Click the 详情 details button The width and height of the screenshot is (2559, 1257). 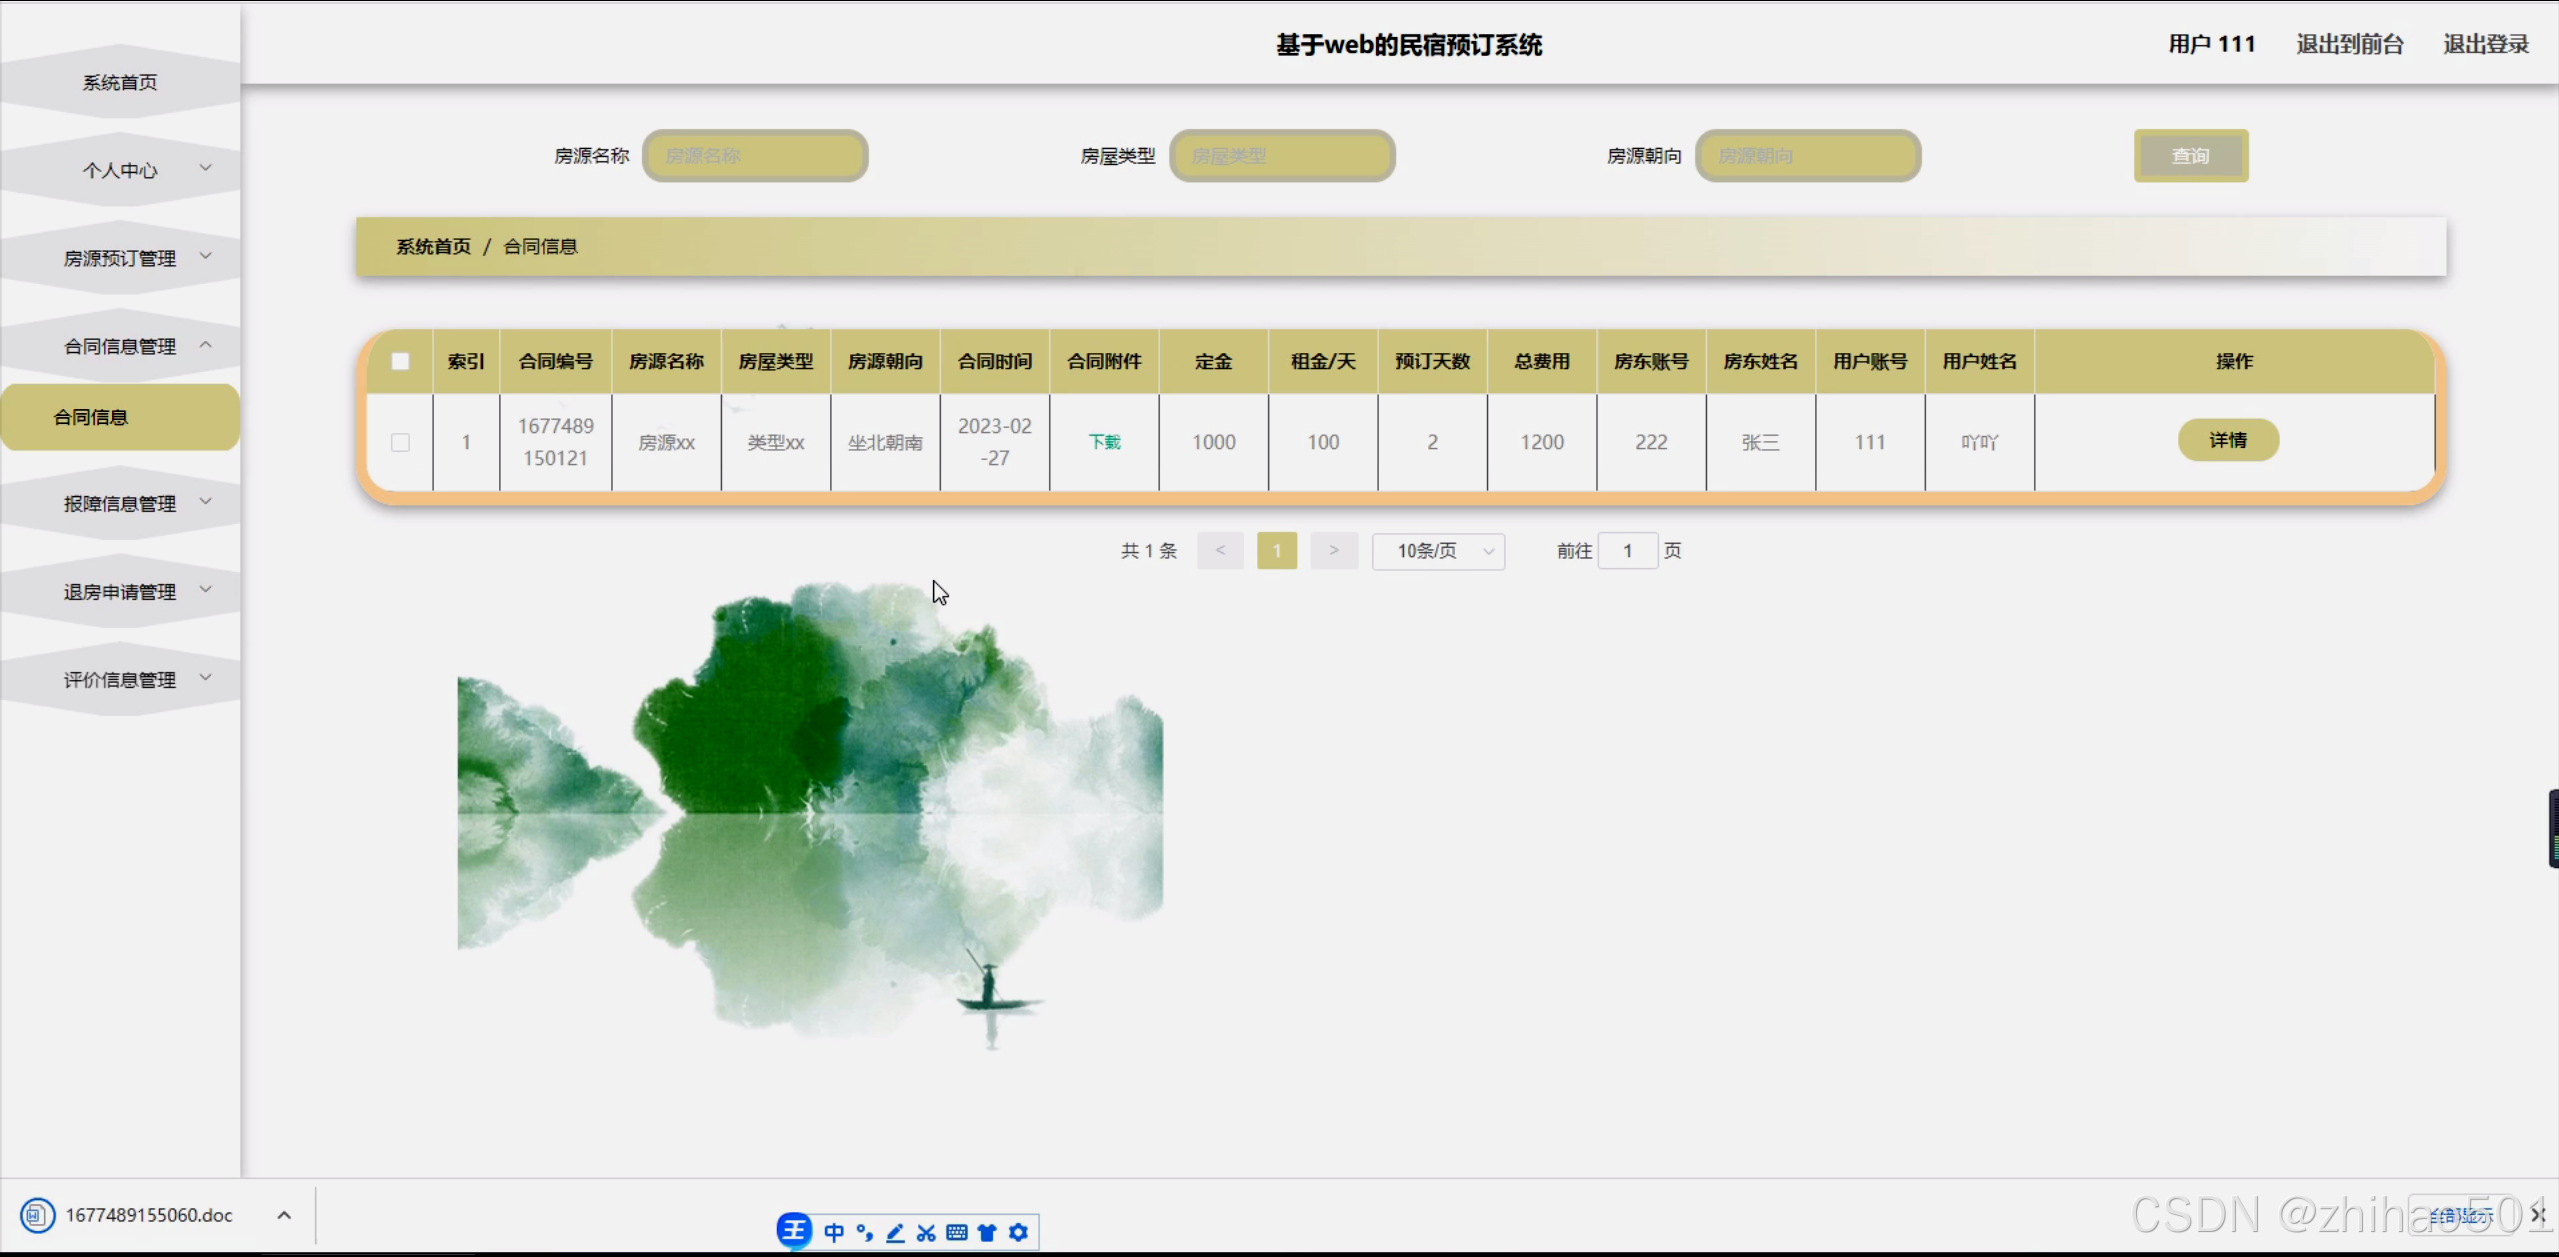tap(2229, 440)
